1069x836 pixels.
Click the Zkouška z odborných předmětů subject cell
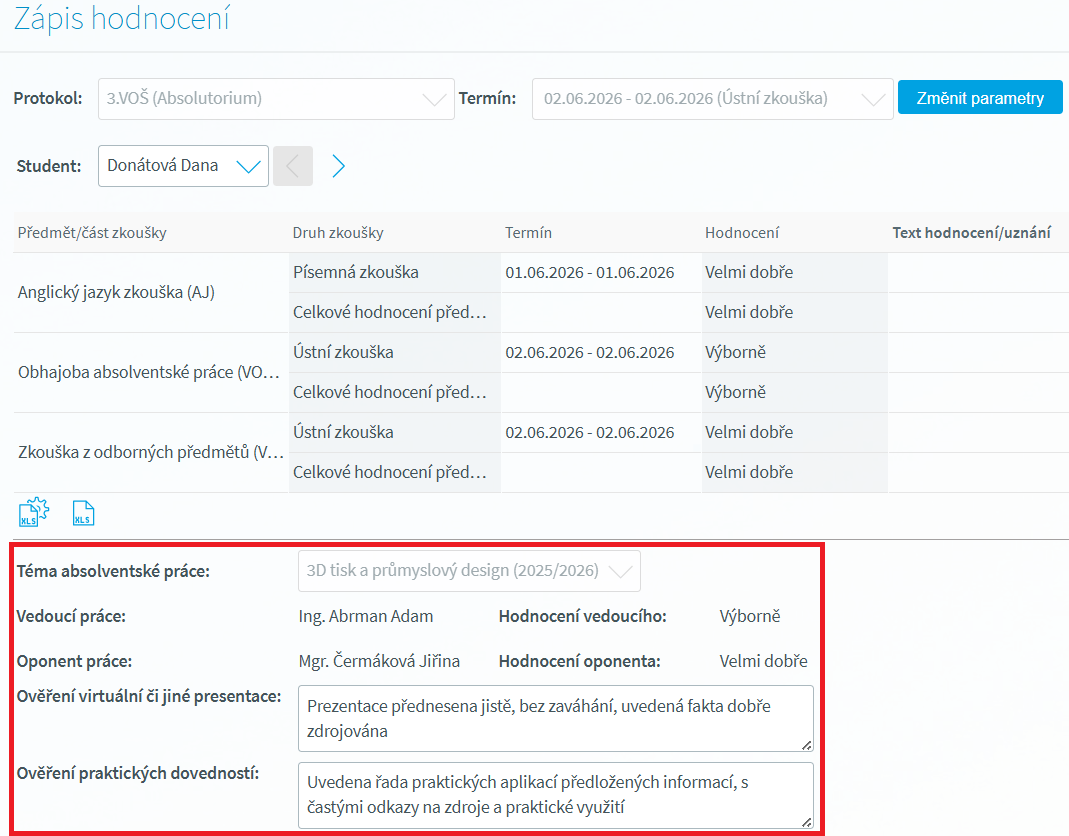(x=150, y=453)
